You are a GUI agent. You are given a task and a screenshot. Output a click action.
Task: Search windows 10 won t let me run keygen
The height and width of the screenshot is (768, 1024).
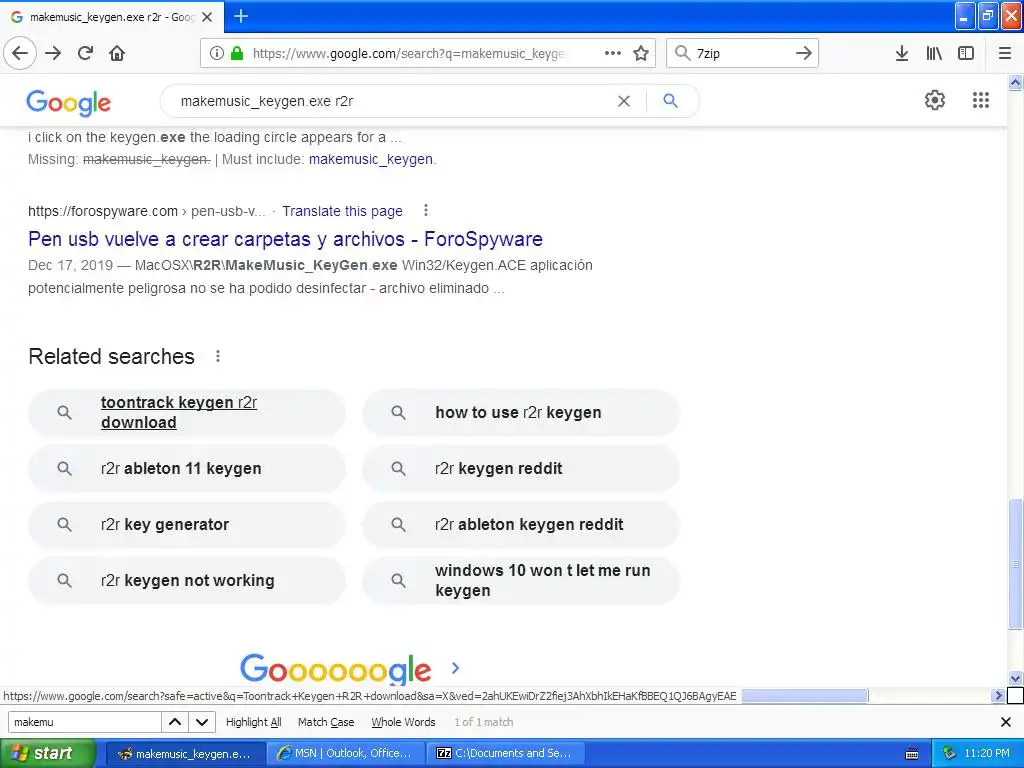521,580
